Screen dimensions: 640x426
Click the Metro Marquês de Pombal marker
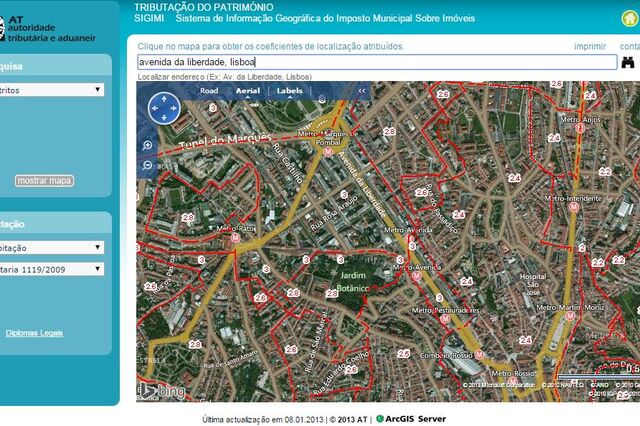click(x=327, y=152)
